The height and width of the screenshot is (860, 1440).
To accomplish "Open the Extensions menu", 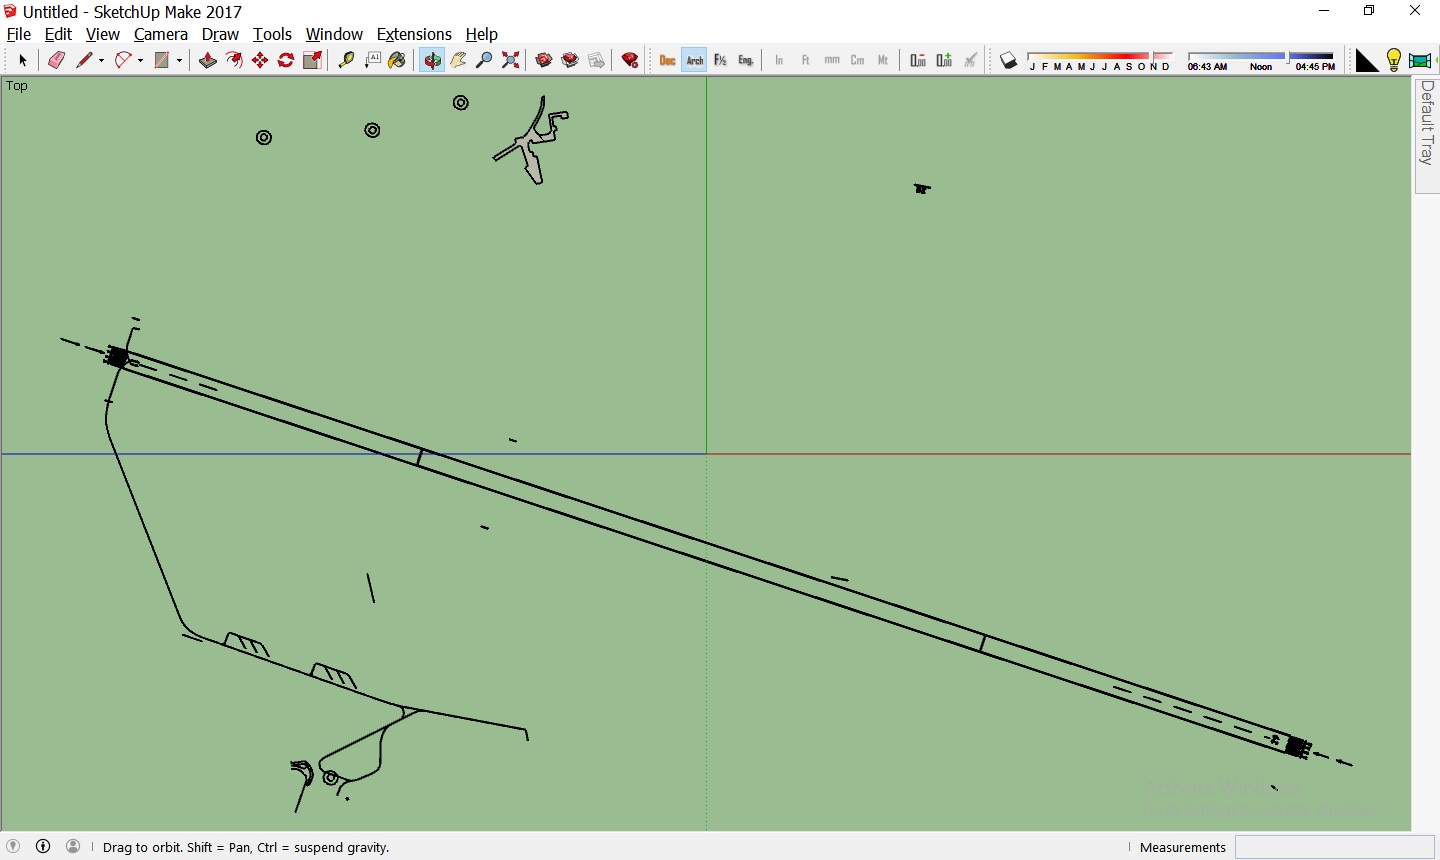I will pyautogui.click(x=414, y=34).
